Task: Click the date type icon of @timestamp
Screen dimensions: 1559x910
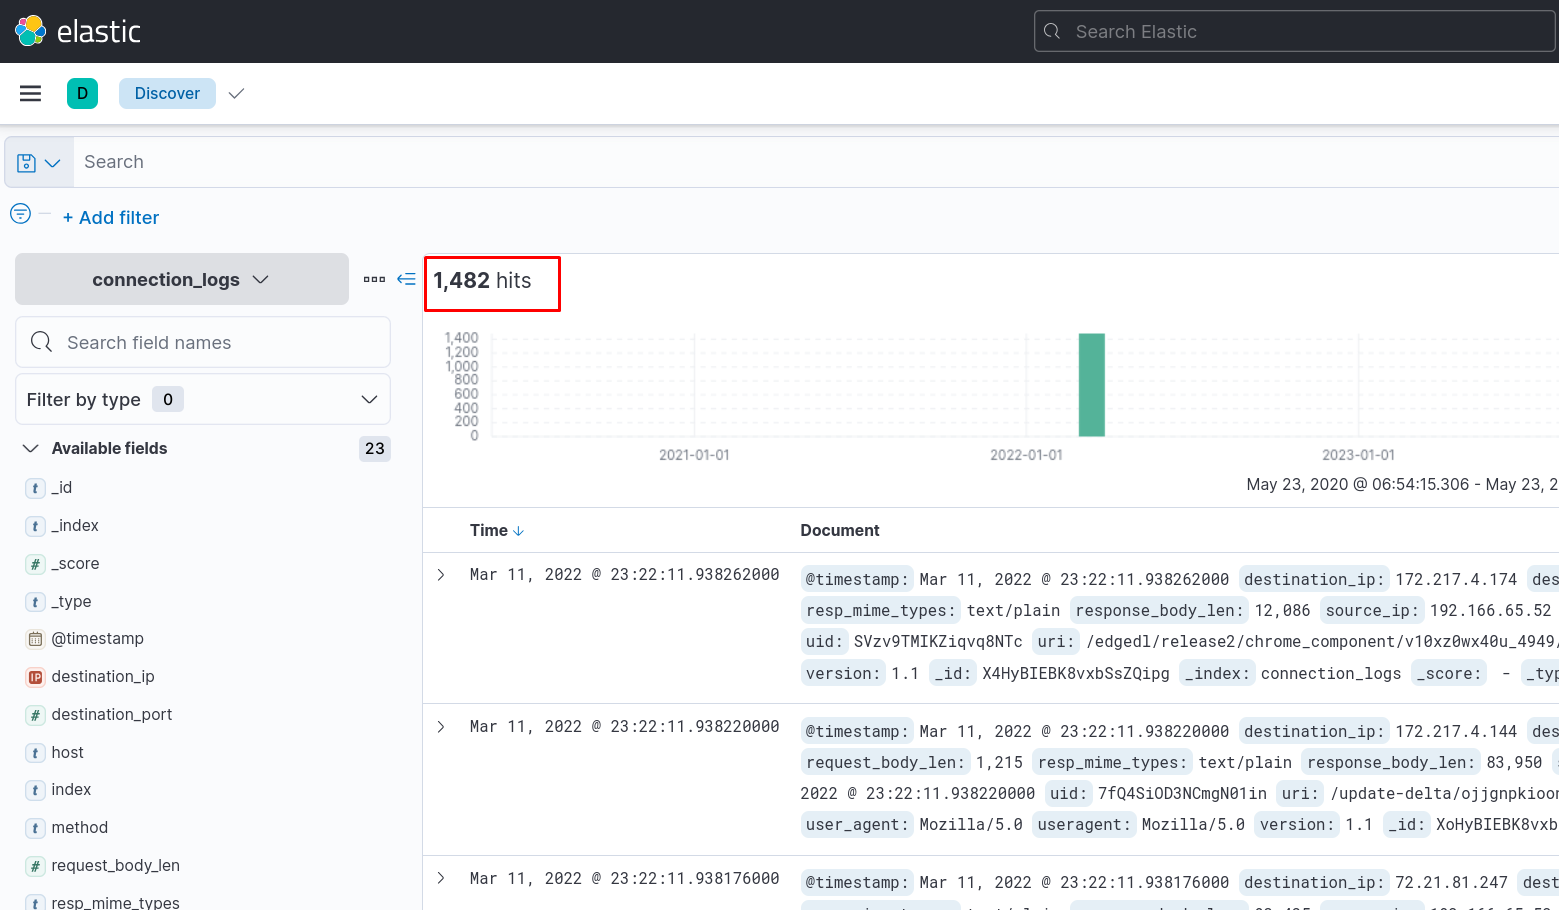Action: (x=35, y=639)
